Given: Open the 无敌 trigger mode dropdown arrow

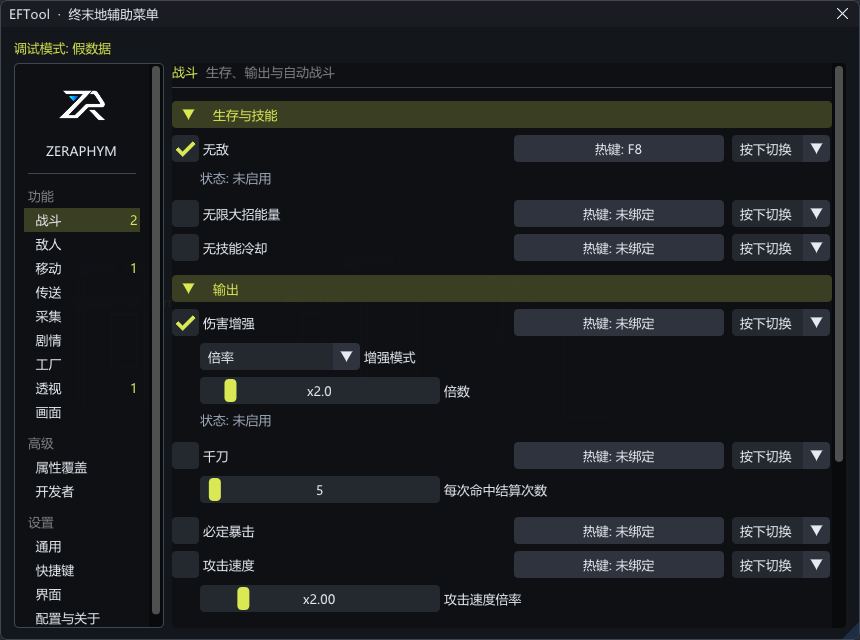Looking at the screenshot, I should [x=816, y=149].
